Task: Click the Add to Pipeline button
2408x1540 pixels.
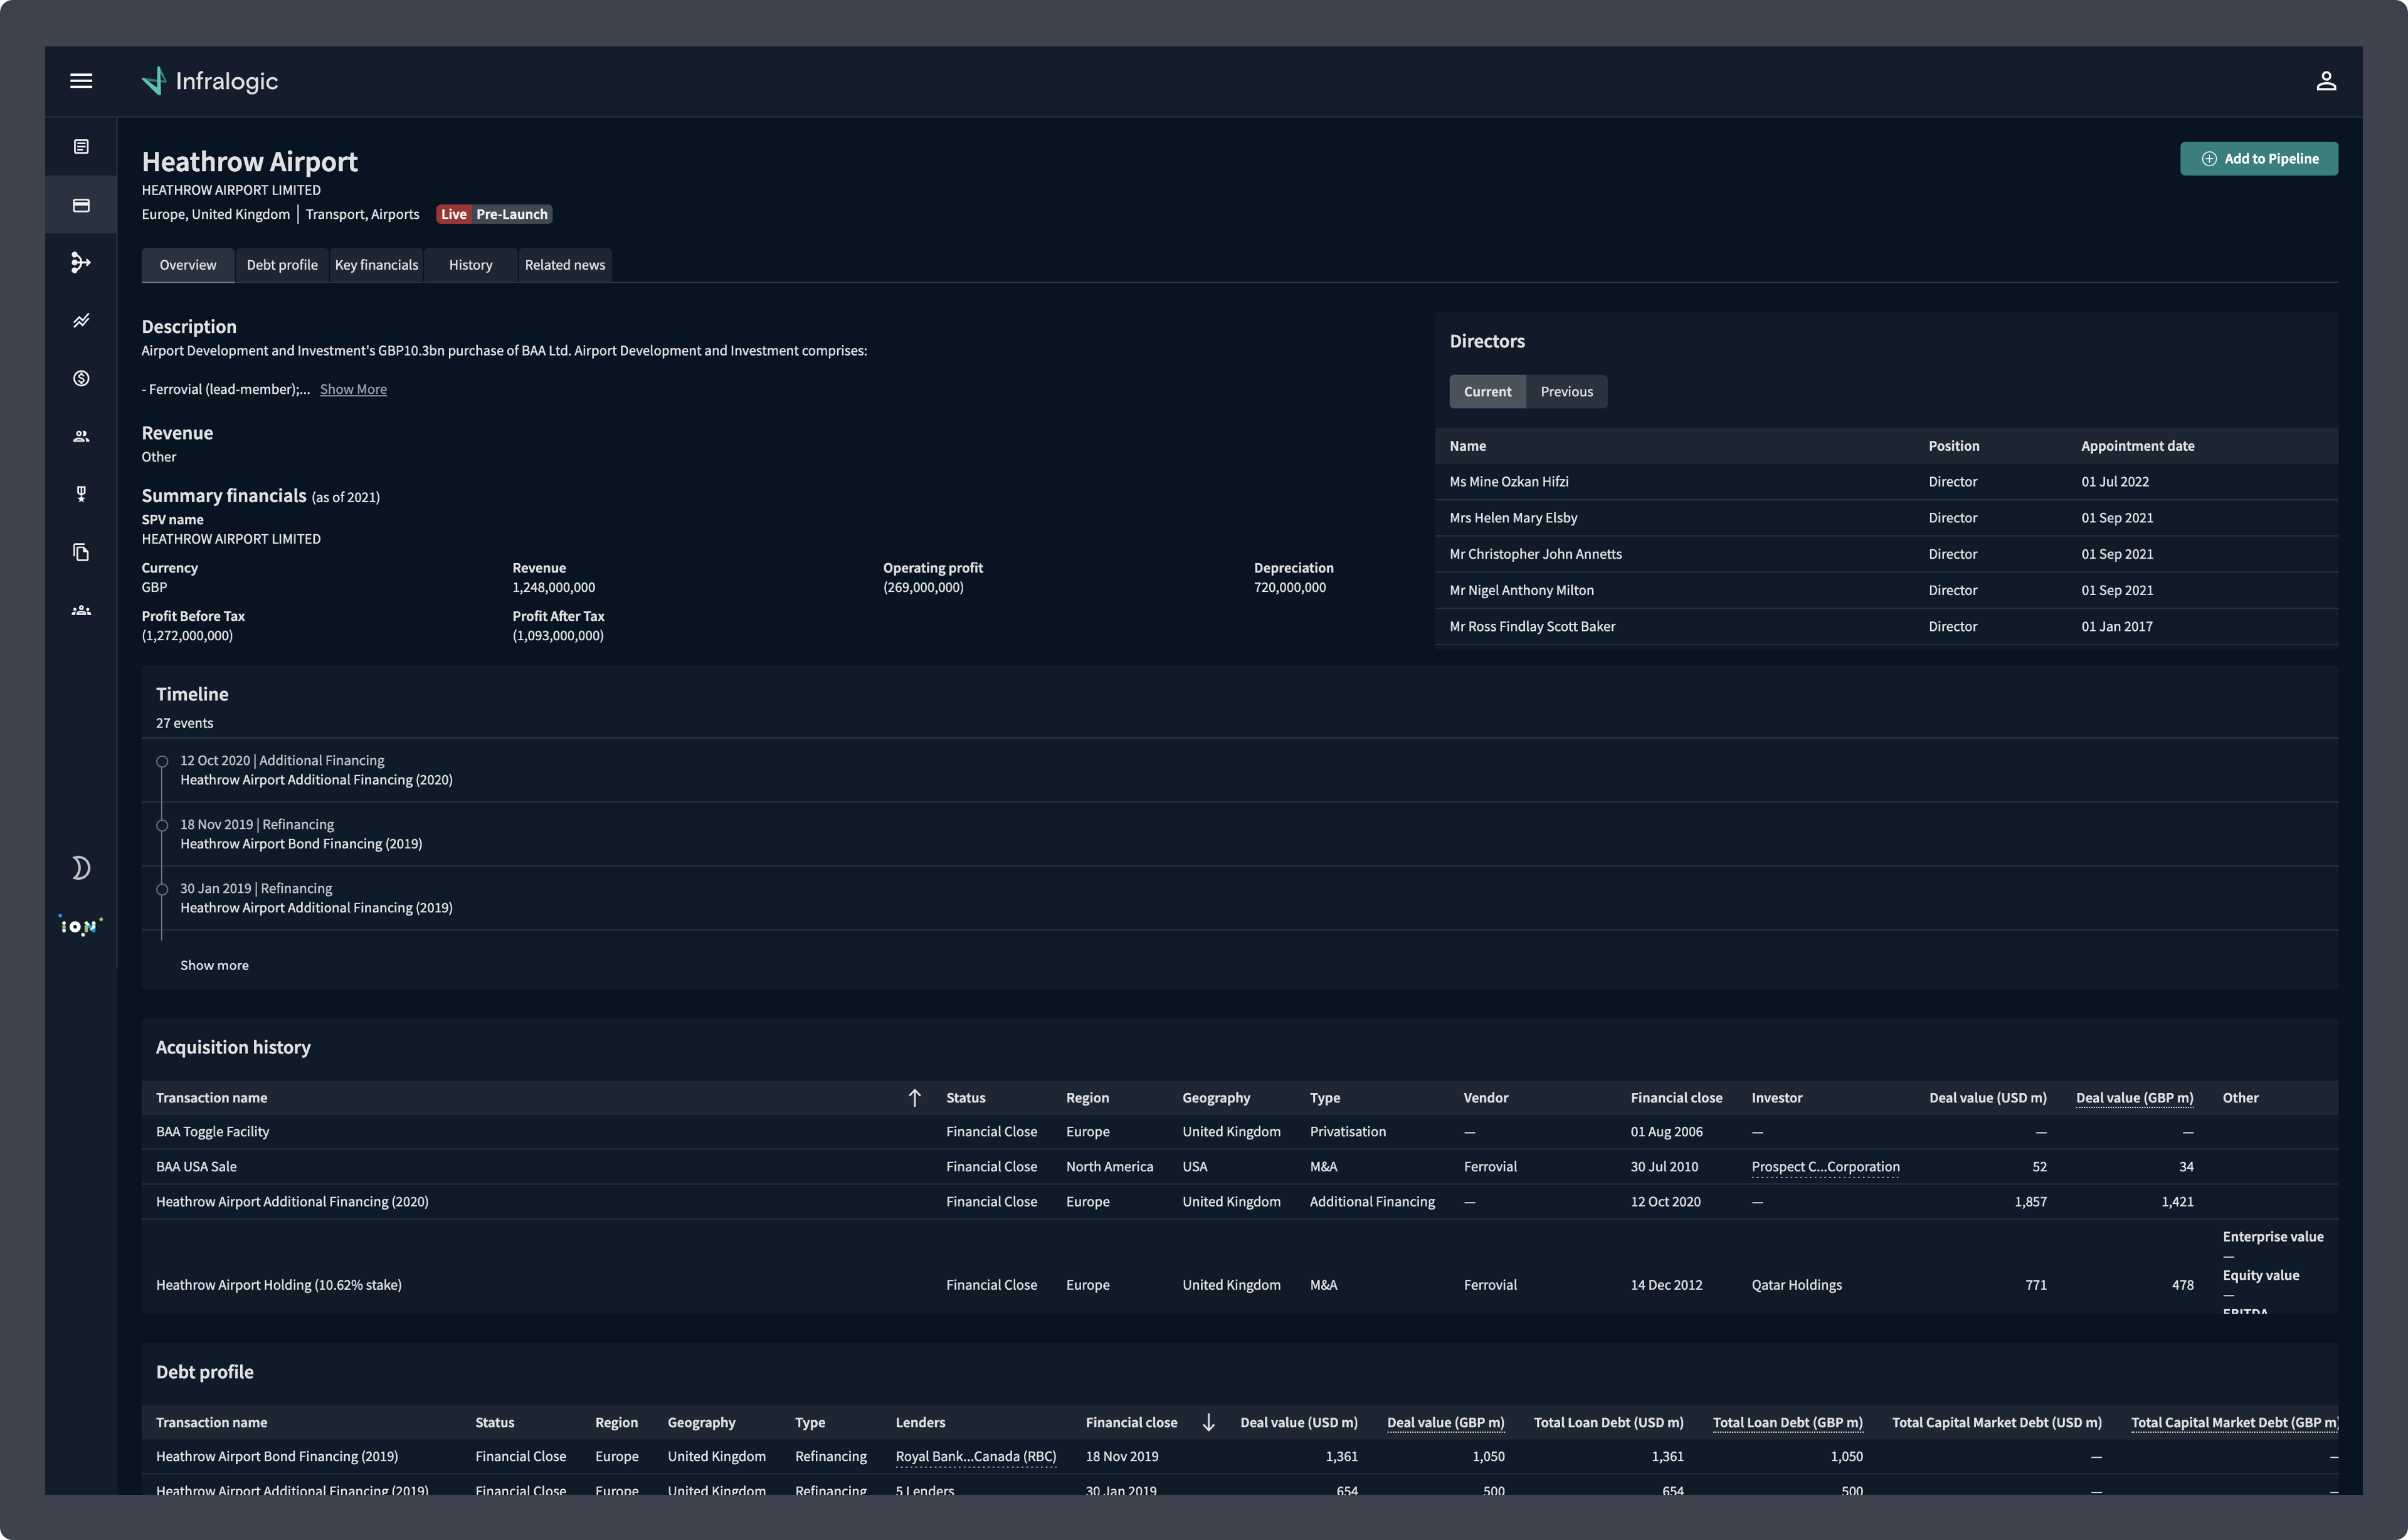Action: click(2258, 159)
